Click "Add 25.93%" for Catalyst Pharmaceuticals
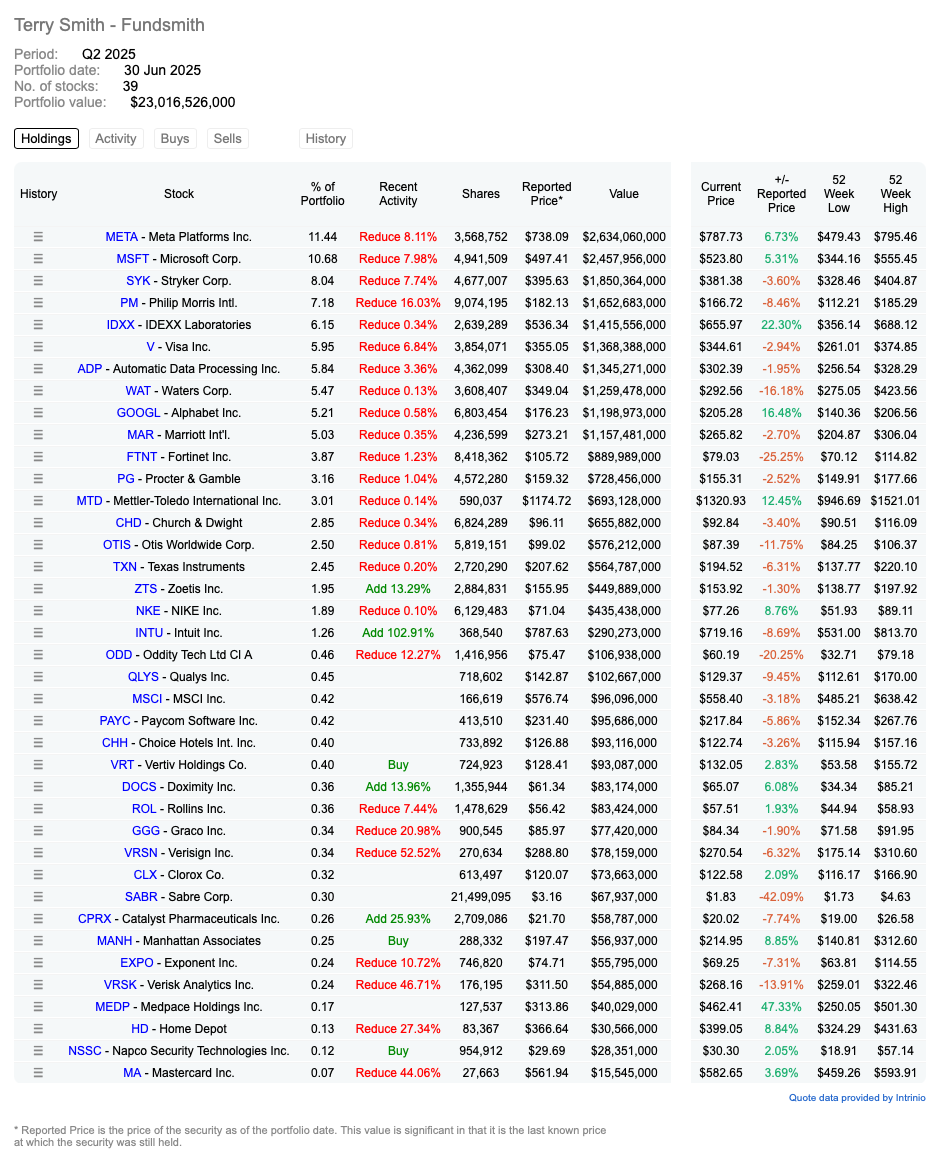937x1157 pixels. click(x=398, y=919)
